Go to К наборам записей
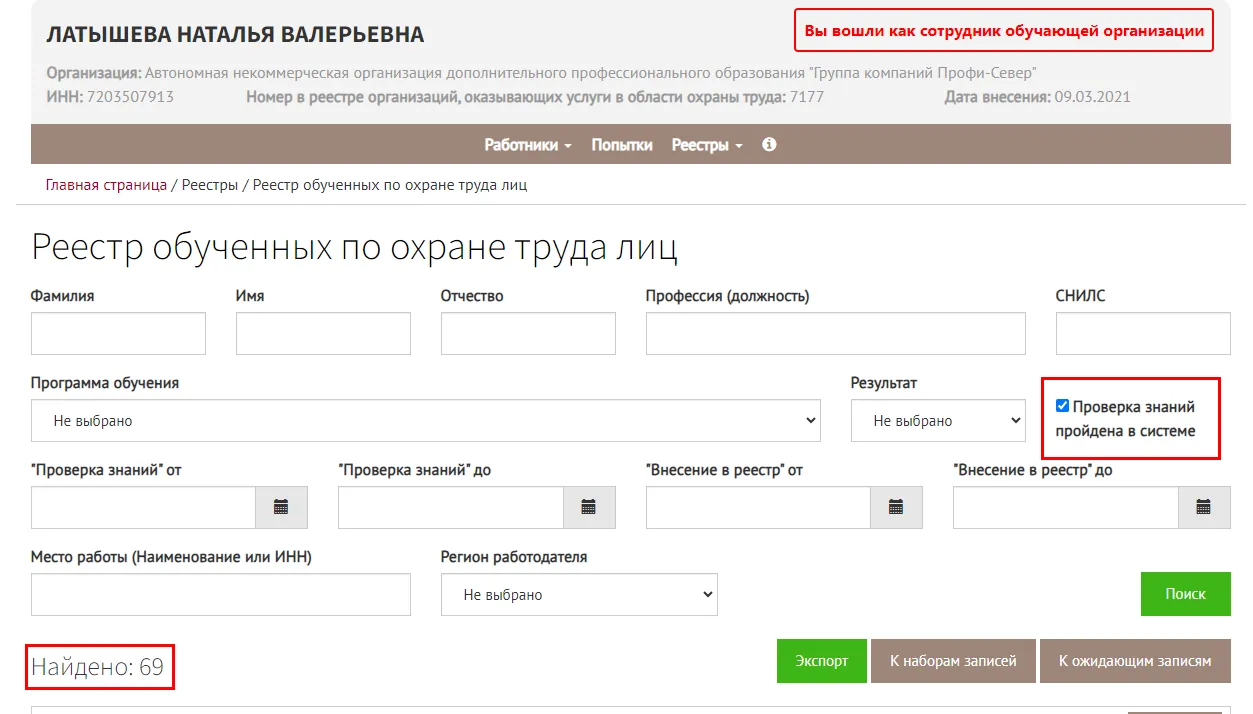The width and height of the screenshot is (1253, 714). [953, 661]
